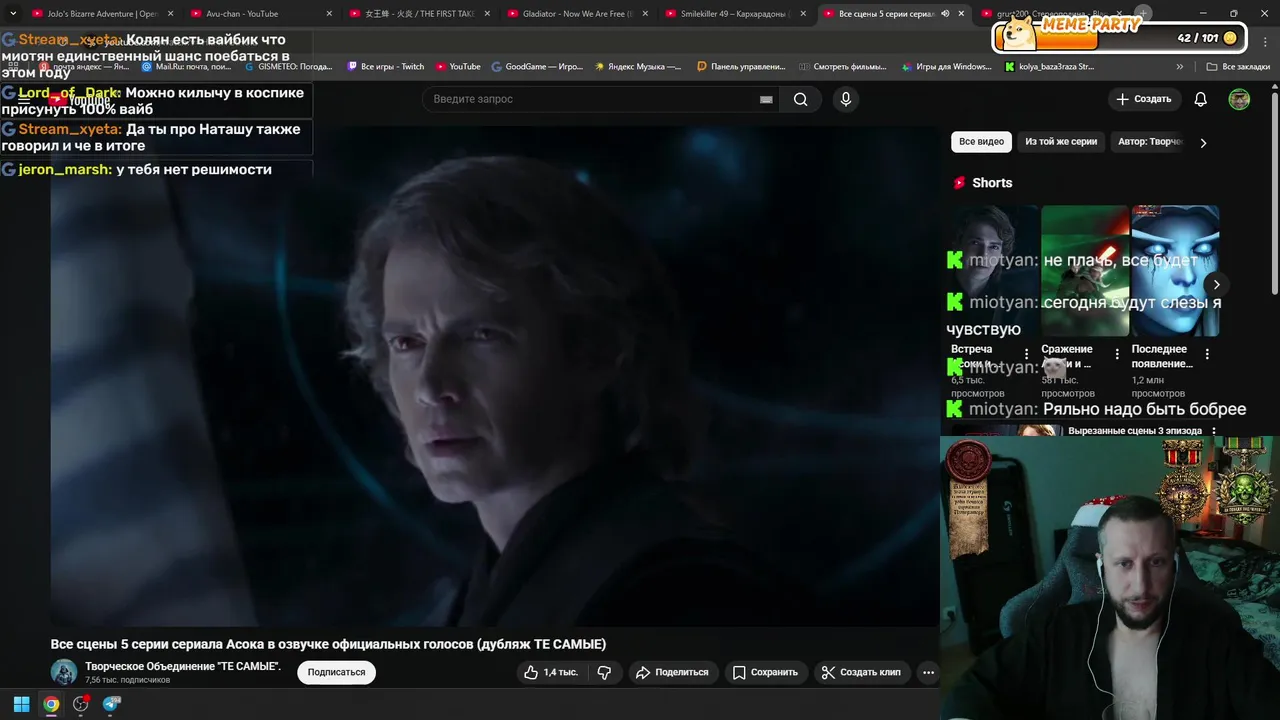Open the OBS Studio taskbar icon
The width and height of the screenshot is (1280, 720).
[81, 704]
